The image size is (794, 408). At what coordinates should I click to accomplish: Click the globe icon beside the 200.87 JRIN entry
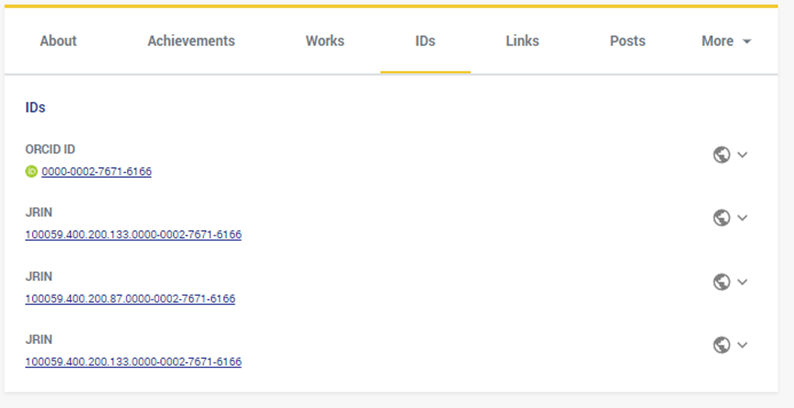(x=721, y=281)
